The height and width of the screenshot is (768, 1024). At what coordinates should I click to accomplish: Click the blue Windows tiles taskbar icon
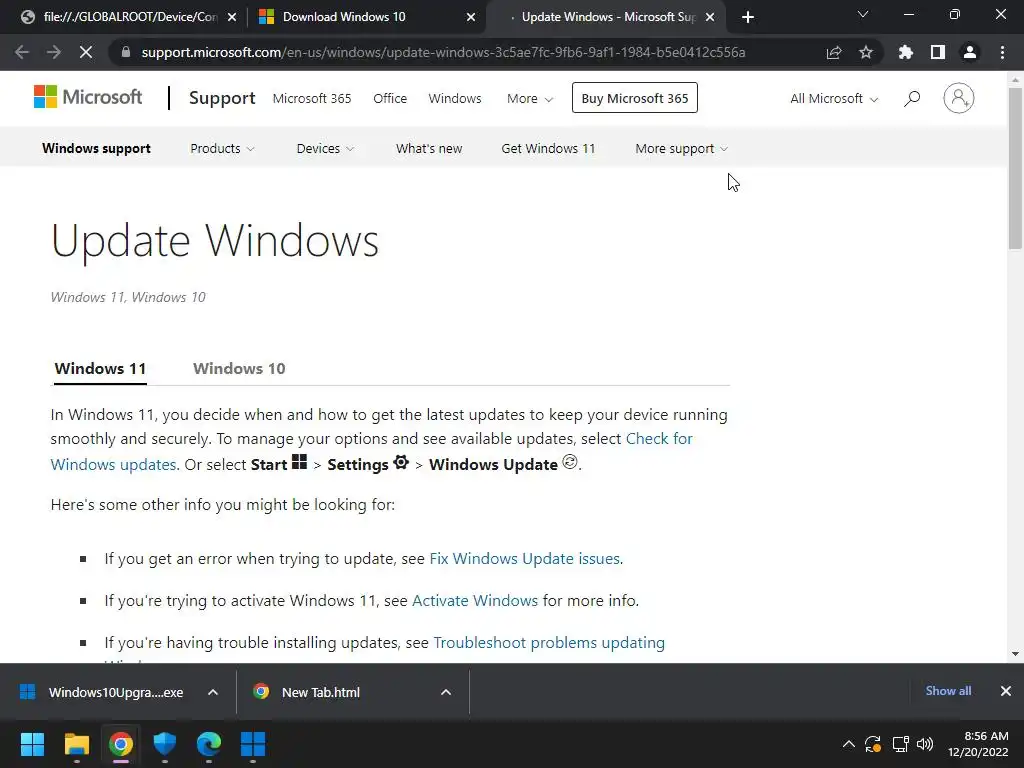pyautogui.click(x=253, y=744)
